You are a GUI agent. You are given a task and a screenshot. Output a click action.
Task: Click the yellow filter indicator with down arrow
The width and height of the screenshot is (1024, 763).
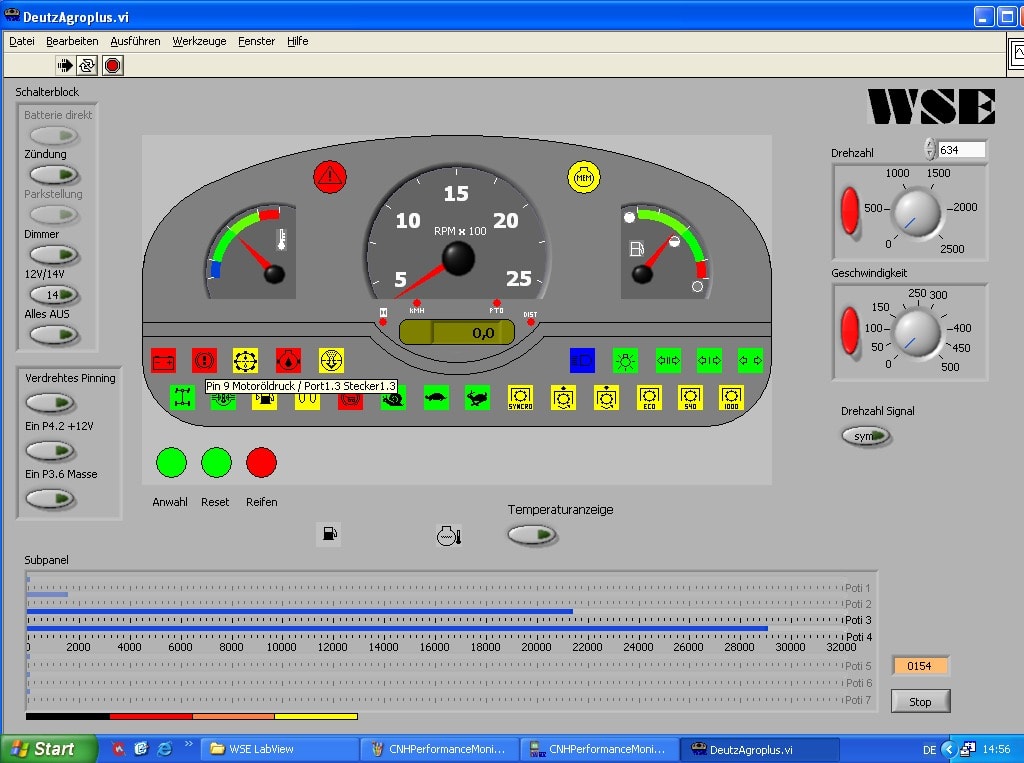tap(331, 361)
